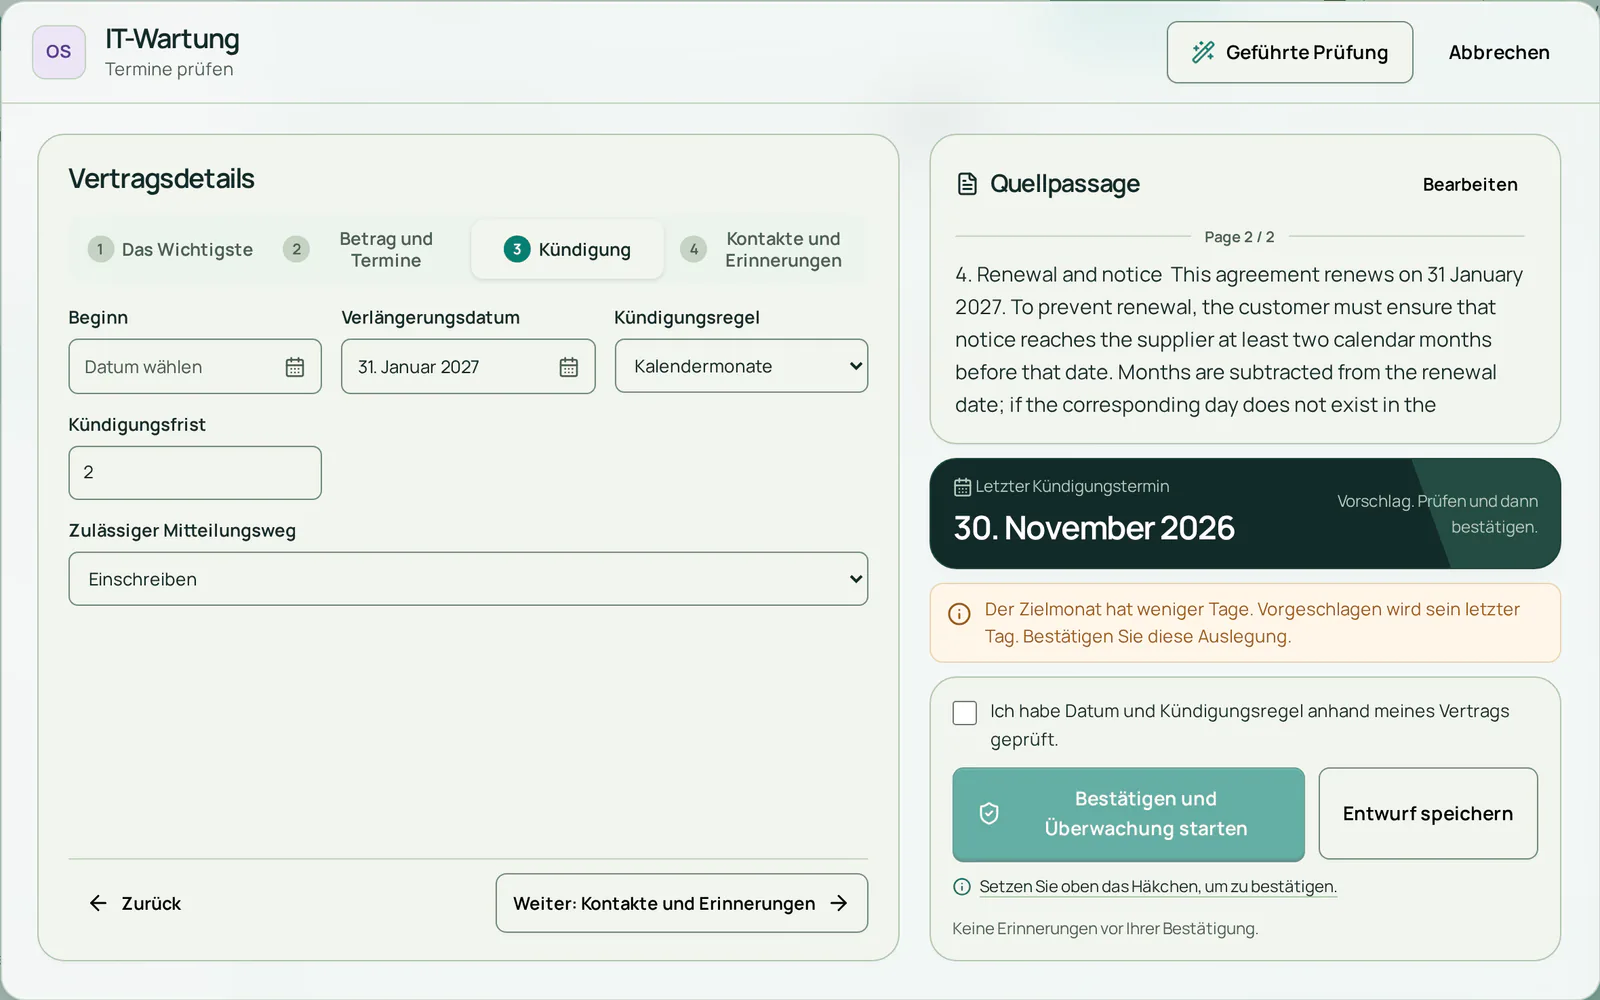Switch to Betrag und Termine step
This screenshot has height=1000, width=1600.
tap(368, 249)
